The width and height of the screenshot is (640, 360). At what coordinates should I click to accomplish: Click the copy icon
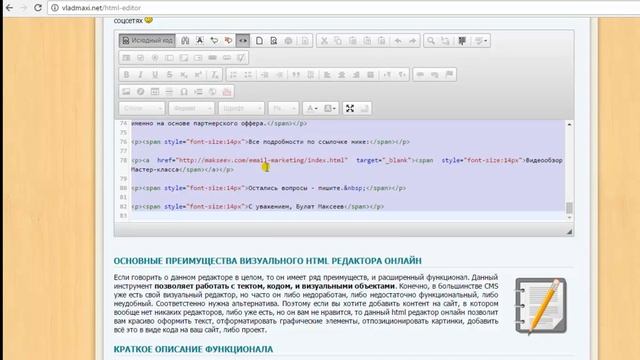(x=338, y=40)
